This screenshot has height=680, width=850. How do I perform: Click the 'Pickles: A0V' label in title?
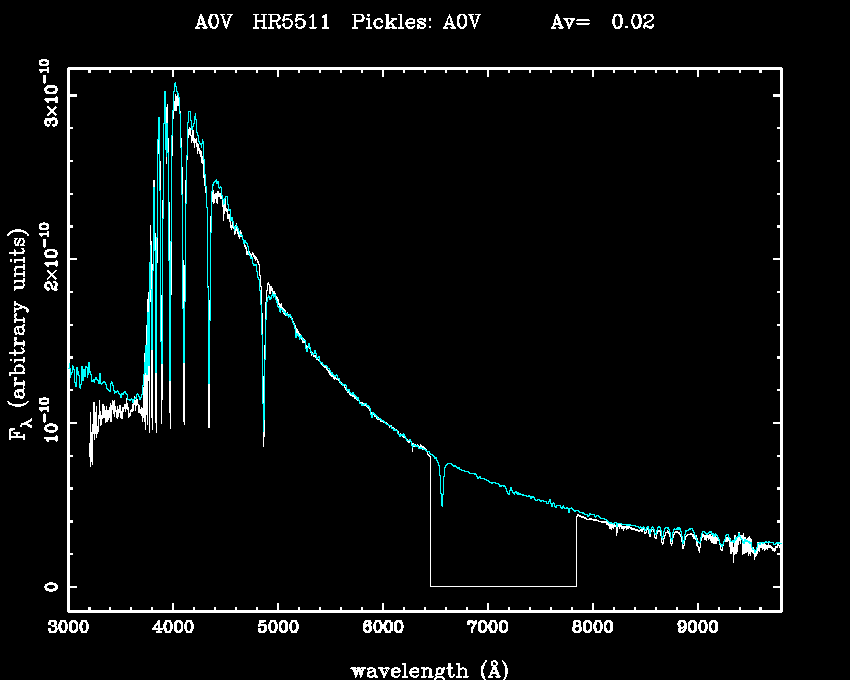tap(416, 22)
